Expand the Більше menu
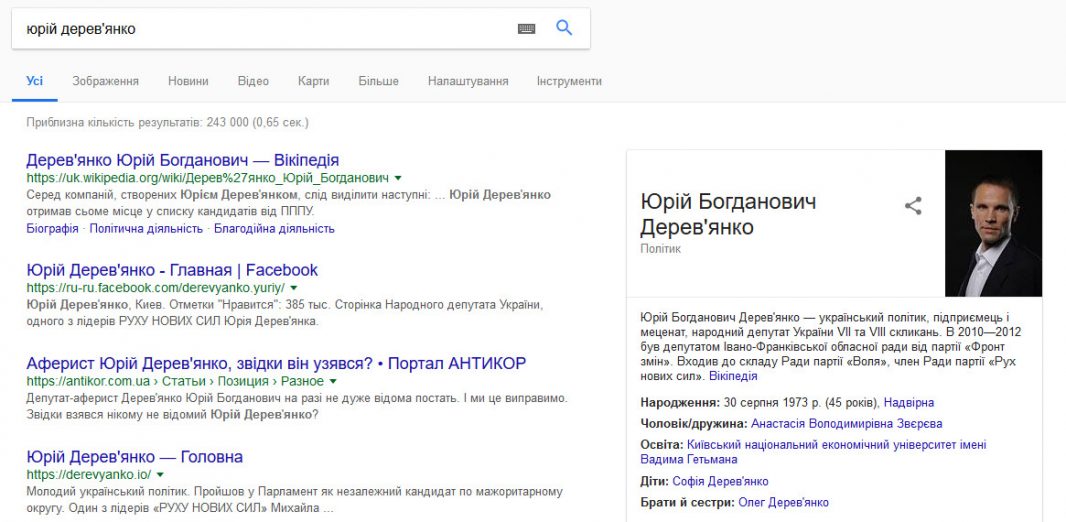This screenshot has width=1066, height=522. point(379,81)
